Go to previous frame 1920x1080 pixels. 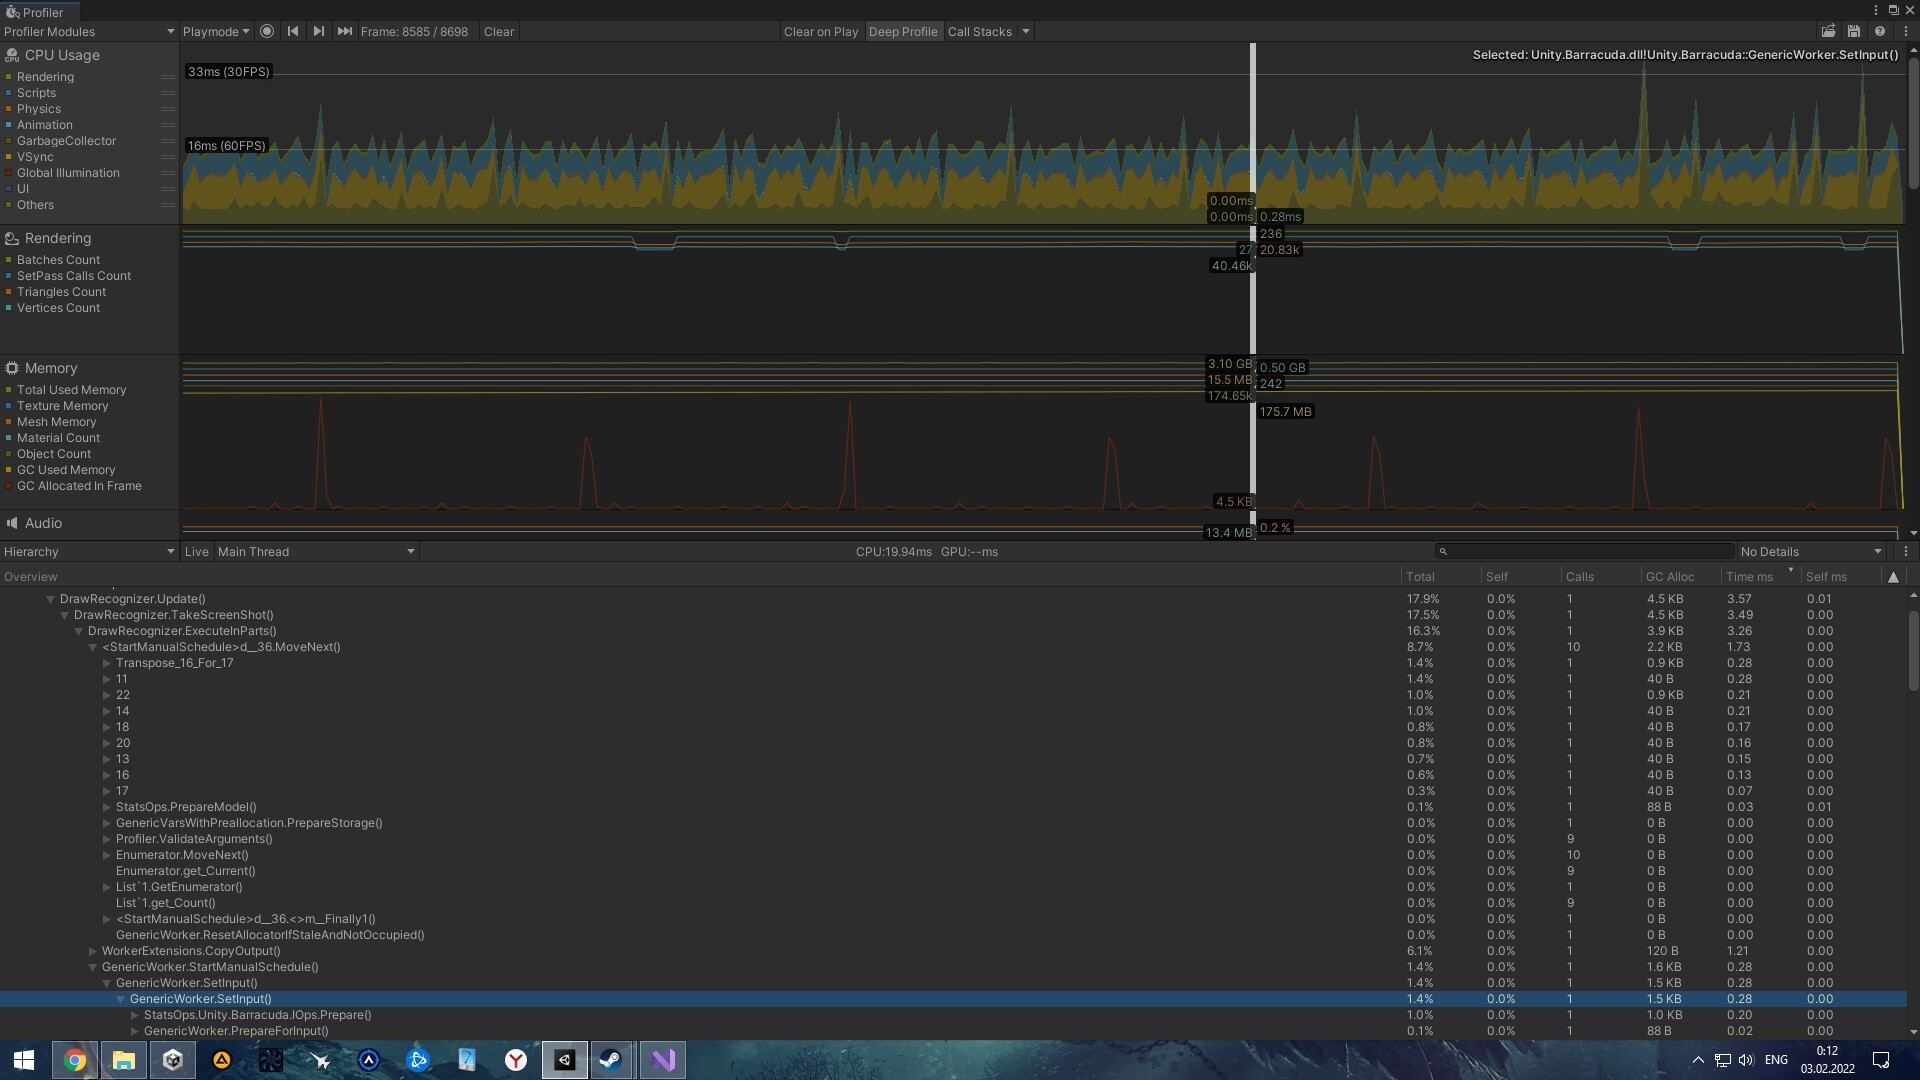click(x=293, y=31)
